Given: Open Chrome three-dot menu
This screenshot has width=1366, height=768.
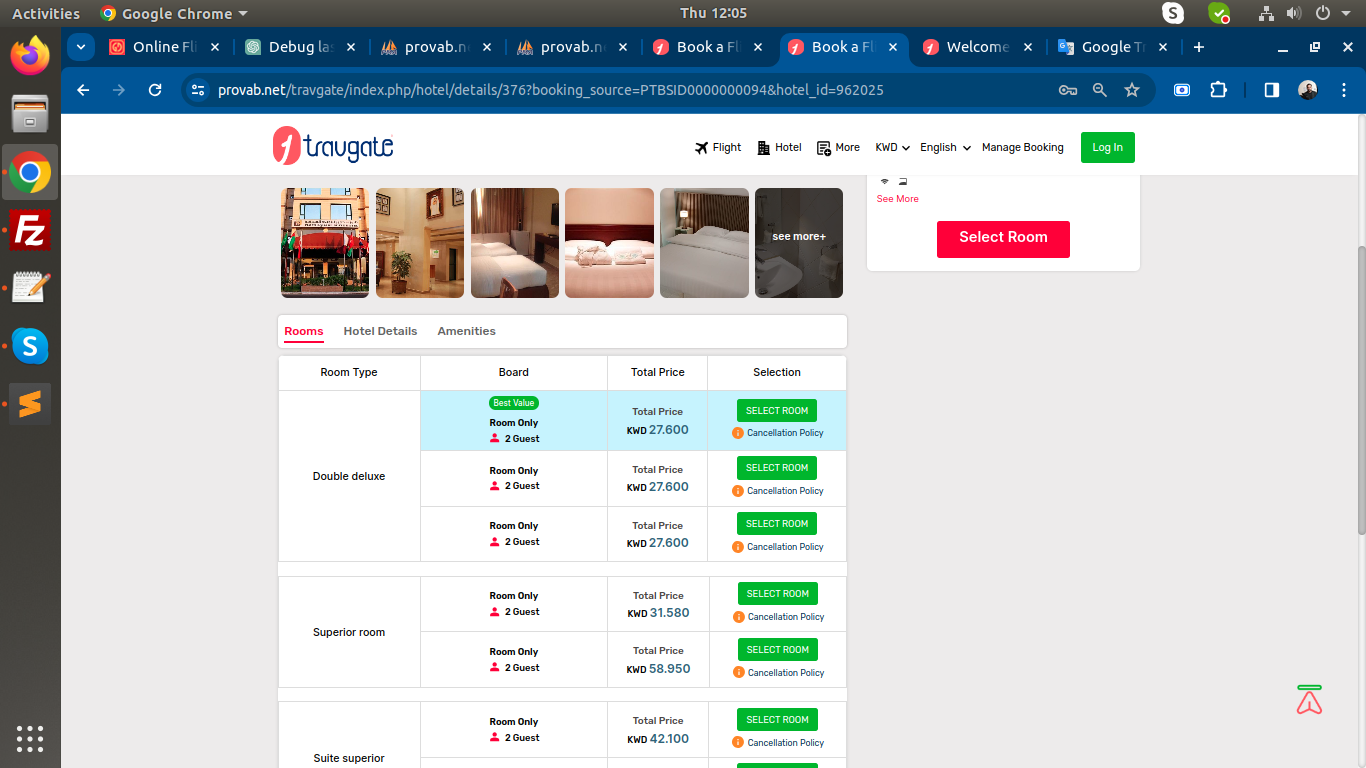Looking at the screenshot, I should [1342, 90].
